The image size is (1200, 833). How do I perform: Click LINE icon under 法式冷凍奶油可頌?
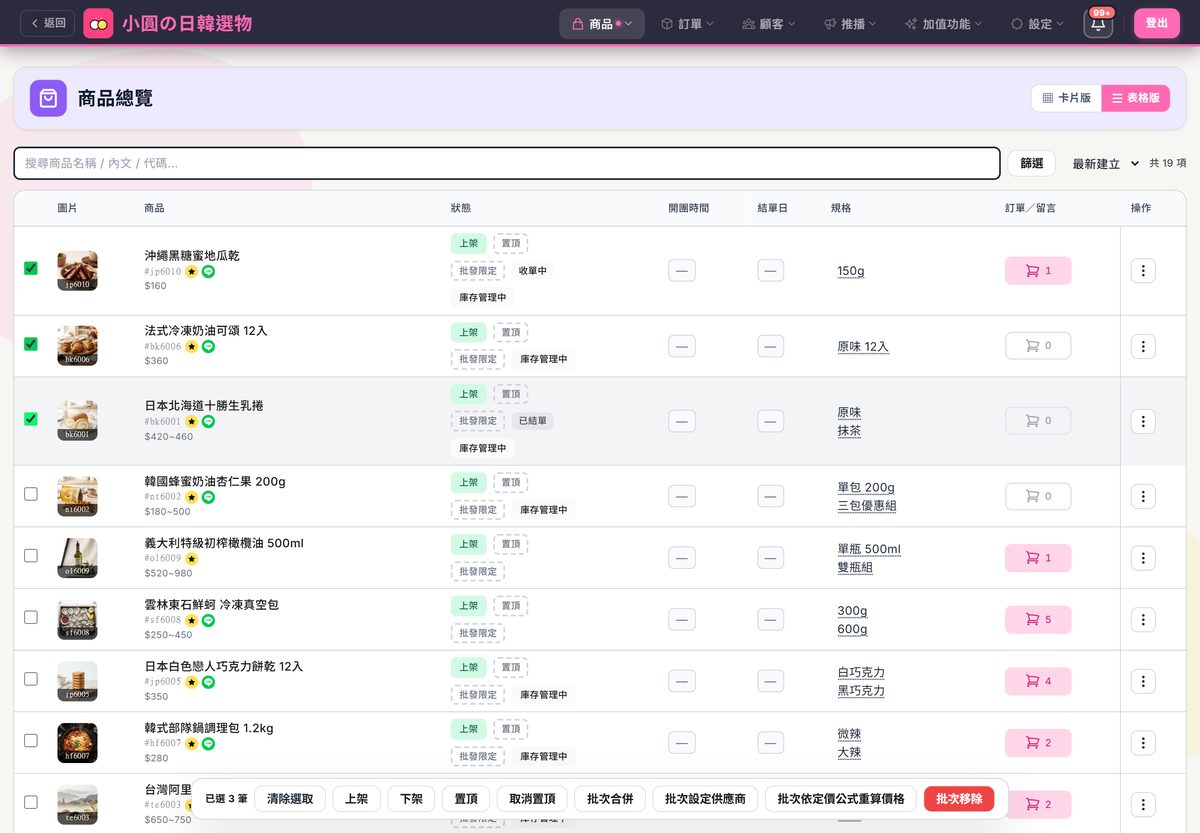[208, 347]
